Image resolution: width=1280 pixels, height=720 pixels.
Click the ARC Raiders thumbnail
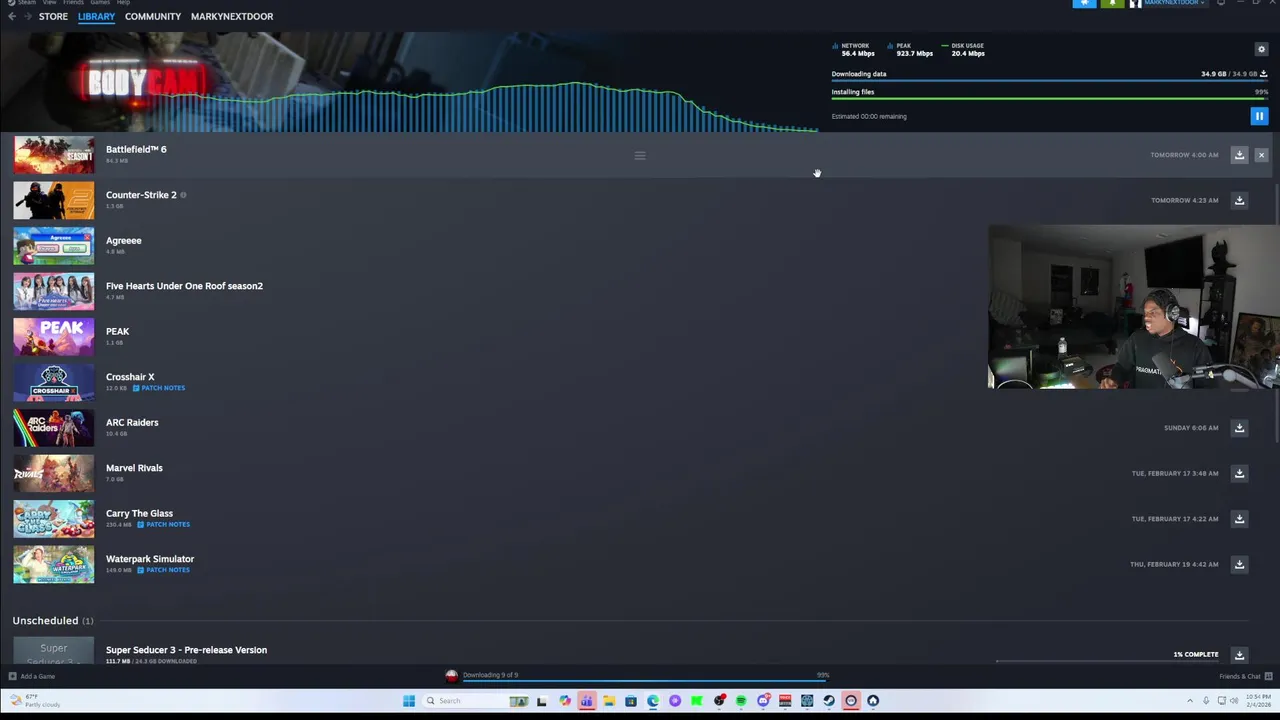[54, 428]
